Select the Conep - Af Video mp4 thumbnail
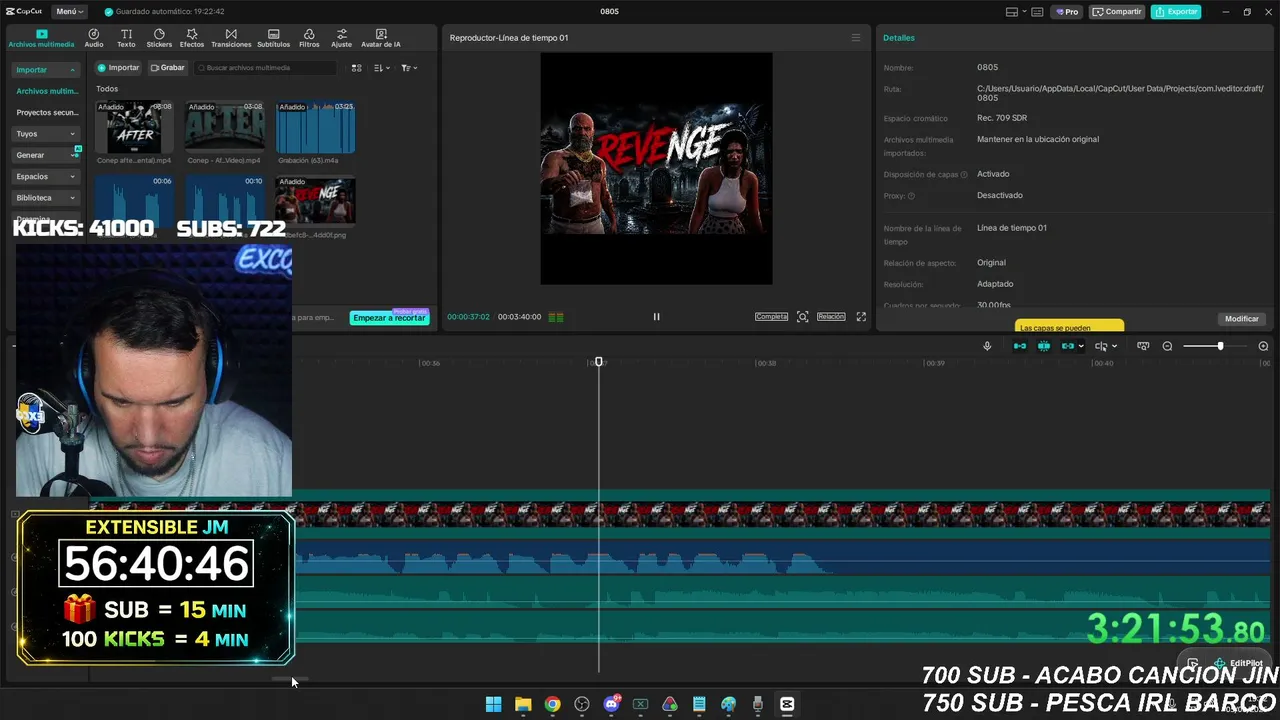The height and width of the screenshot is (720, 1280). (225, 126)
